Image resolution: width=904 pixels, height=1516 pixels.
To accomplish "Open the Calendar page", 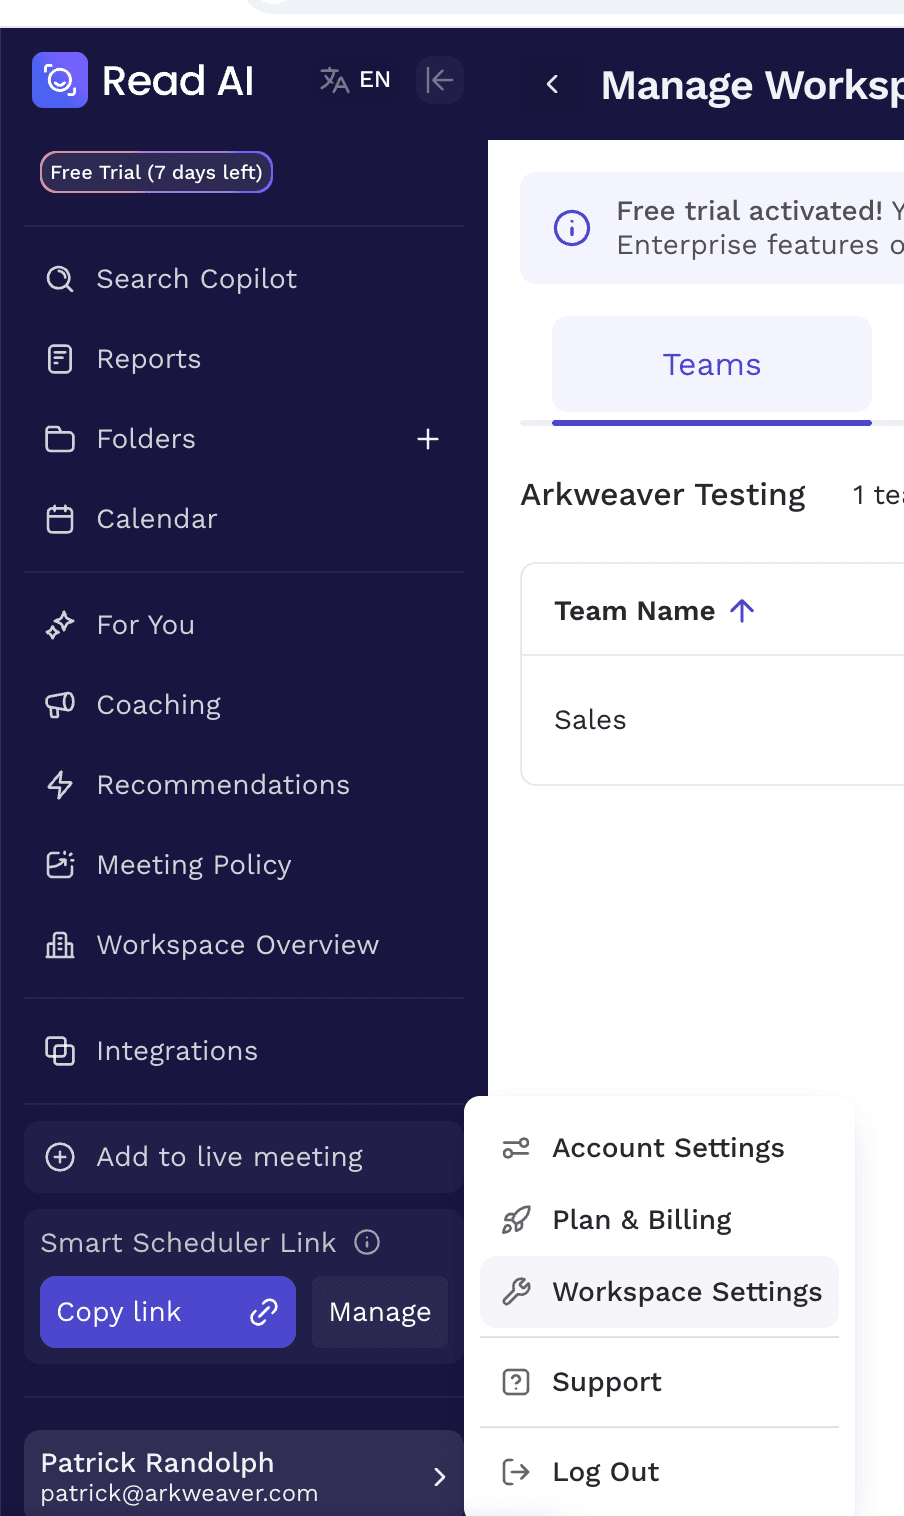I will tap(156, 519).
